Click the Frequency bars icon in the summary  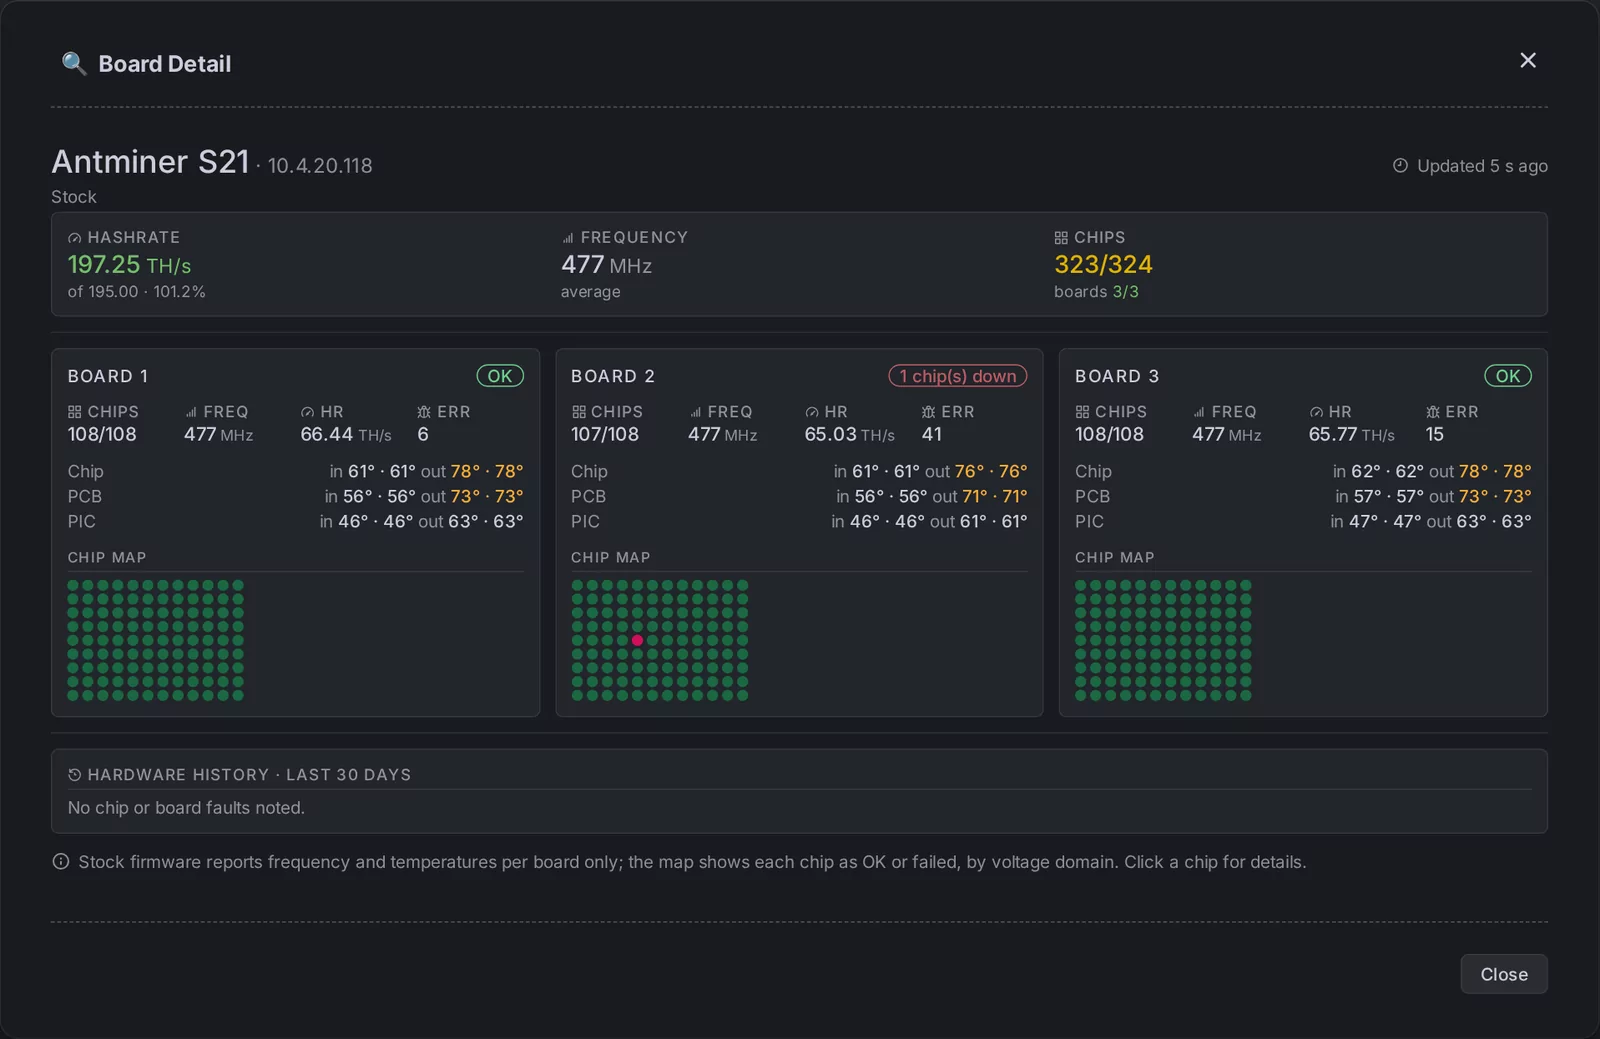click(568, 238)
